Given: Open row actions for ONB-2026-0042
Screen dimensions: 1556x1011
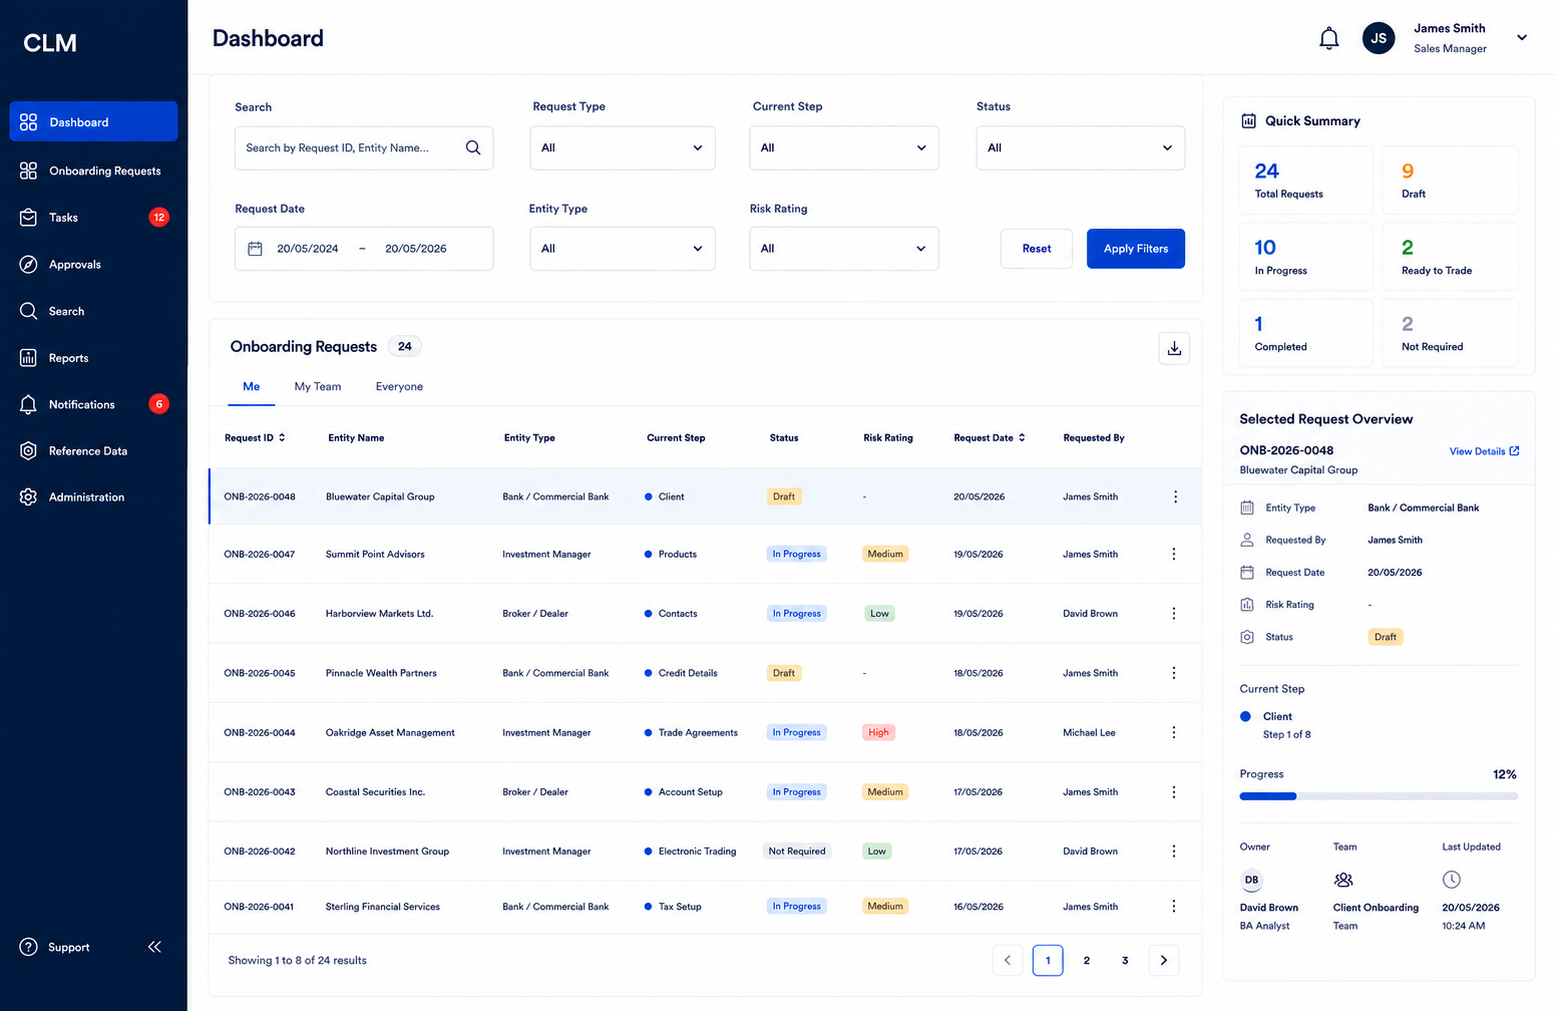Looking at the screenshot, I should pos(1174,852).
